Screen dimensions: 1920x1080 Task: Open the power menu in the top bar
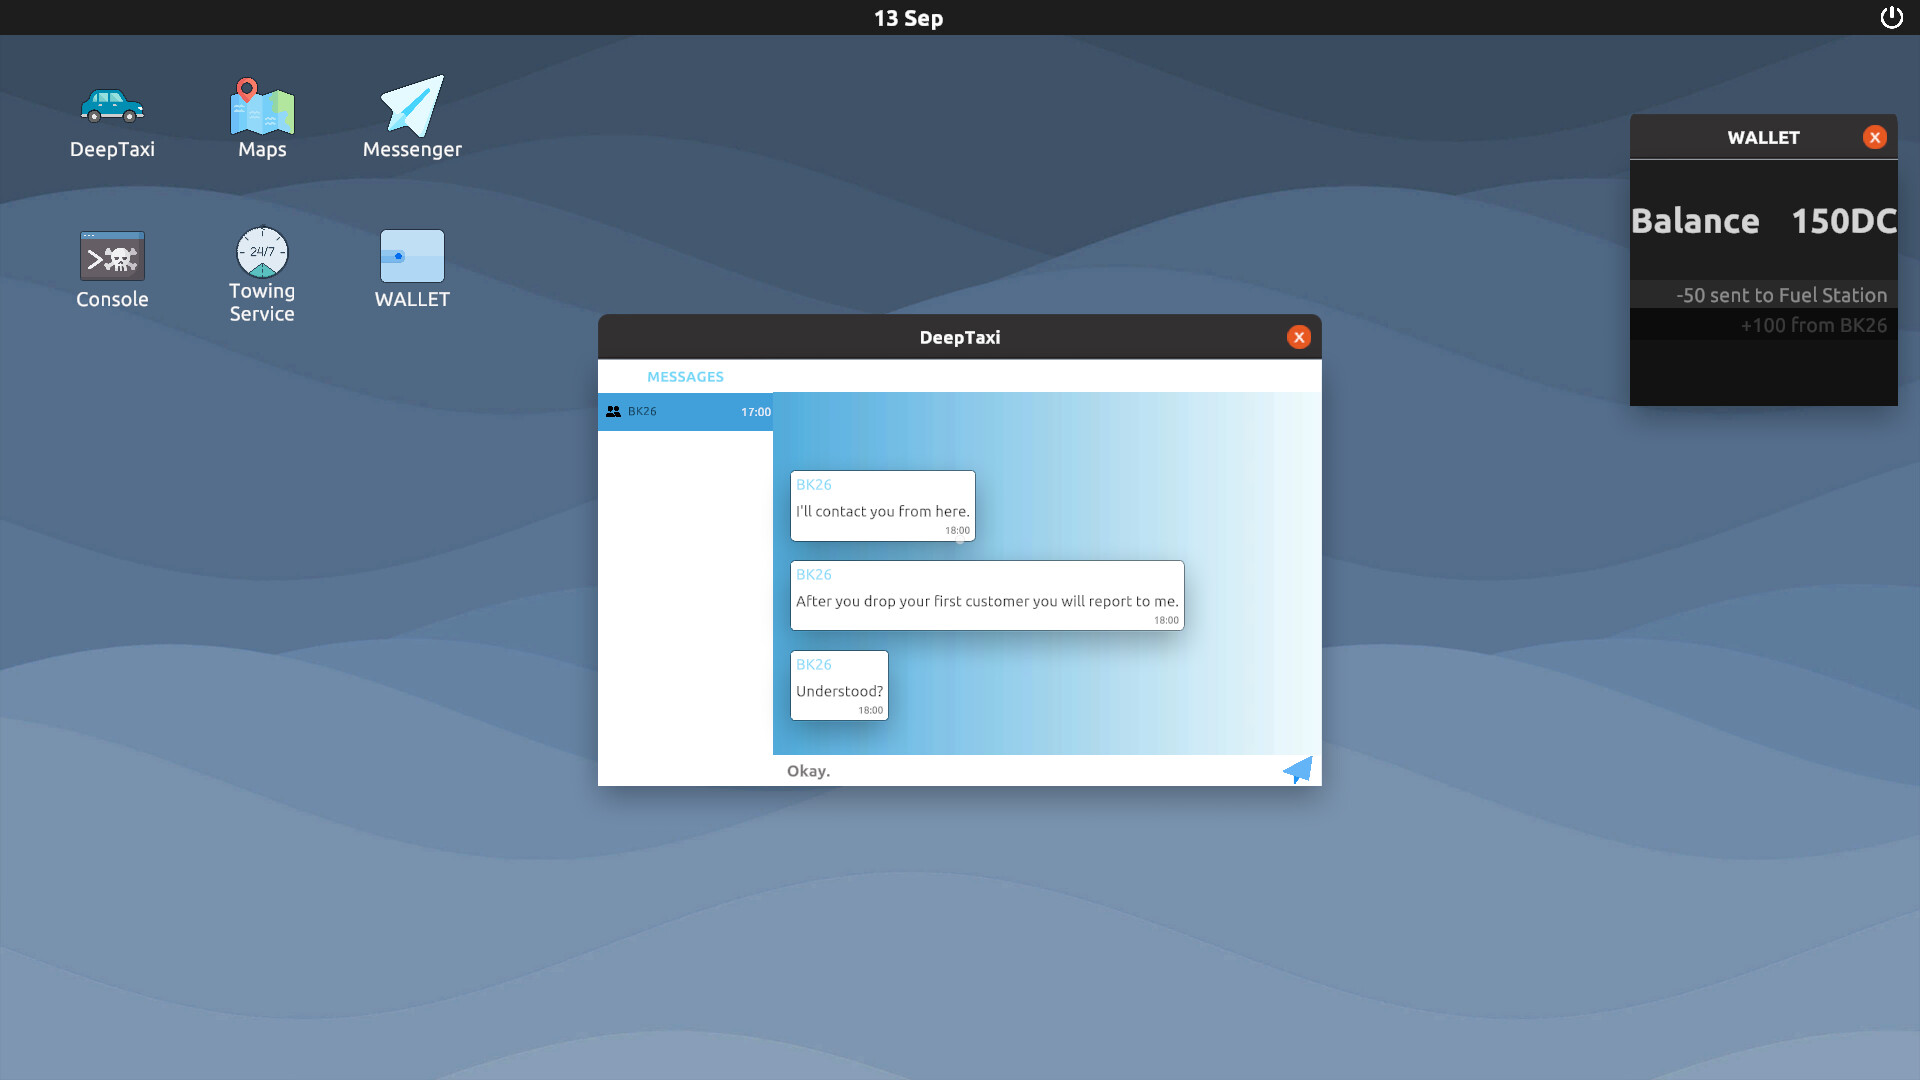pos(1892,17)
